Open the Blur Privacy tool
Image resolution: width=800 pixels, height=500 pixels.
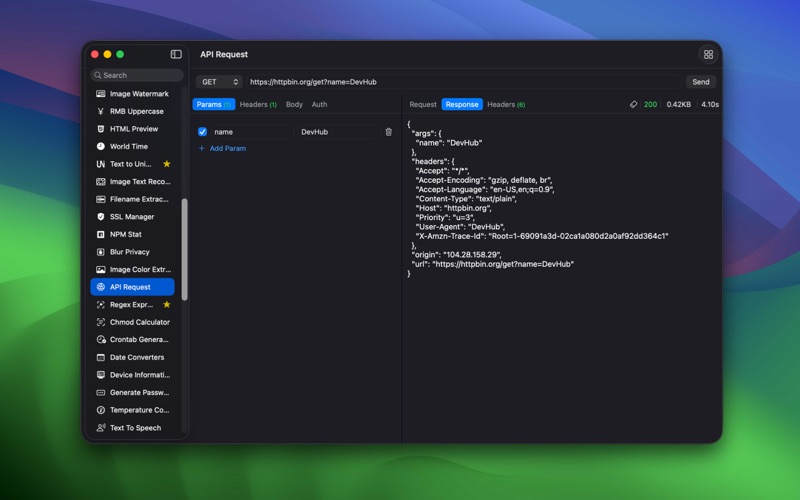(x=129, y=252)
